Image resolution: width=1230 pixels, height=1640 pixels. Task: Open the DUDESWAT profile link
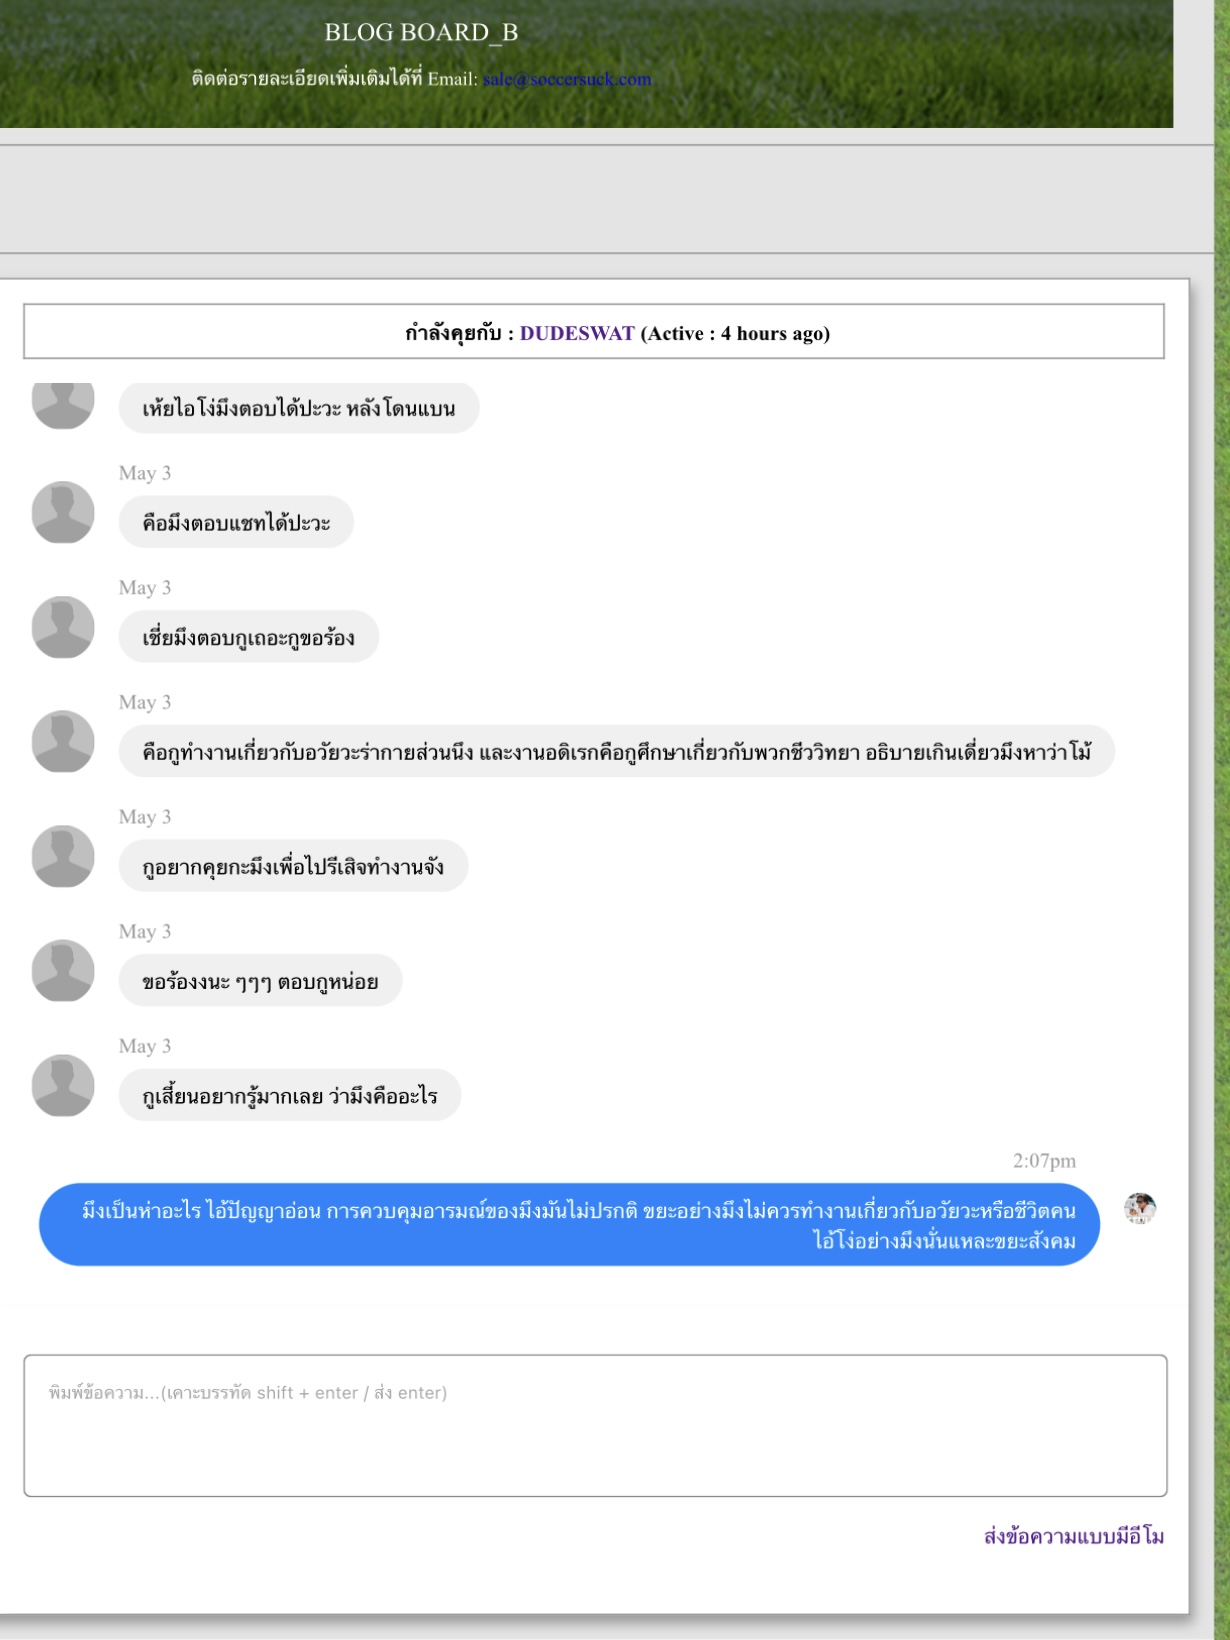click(577, 333)
